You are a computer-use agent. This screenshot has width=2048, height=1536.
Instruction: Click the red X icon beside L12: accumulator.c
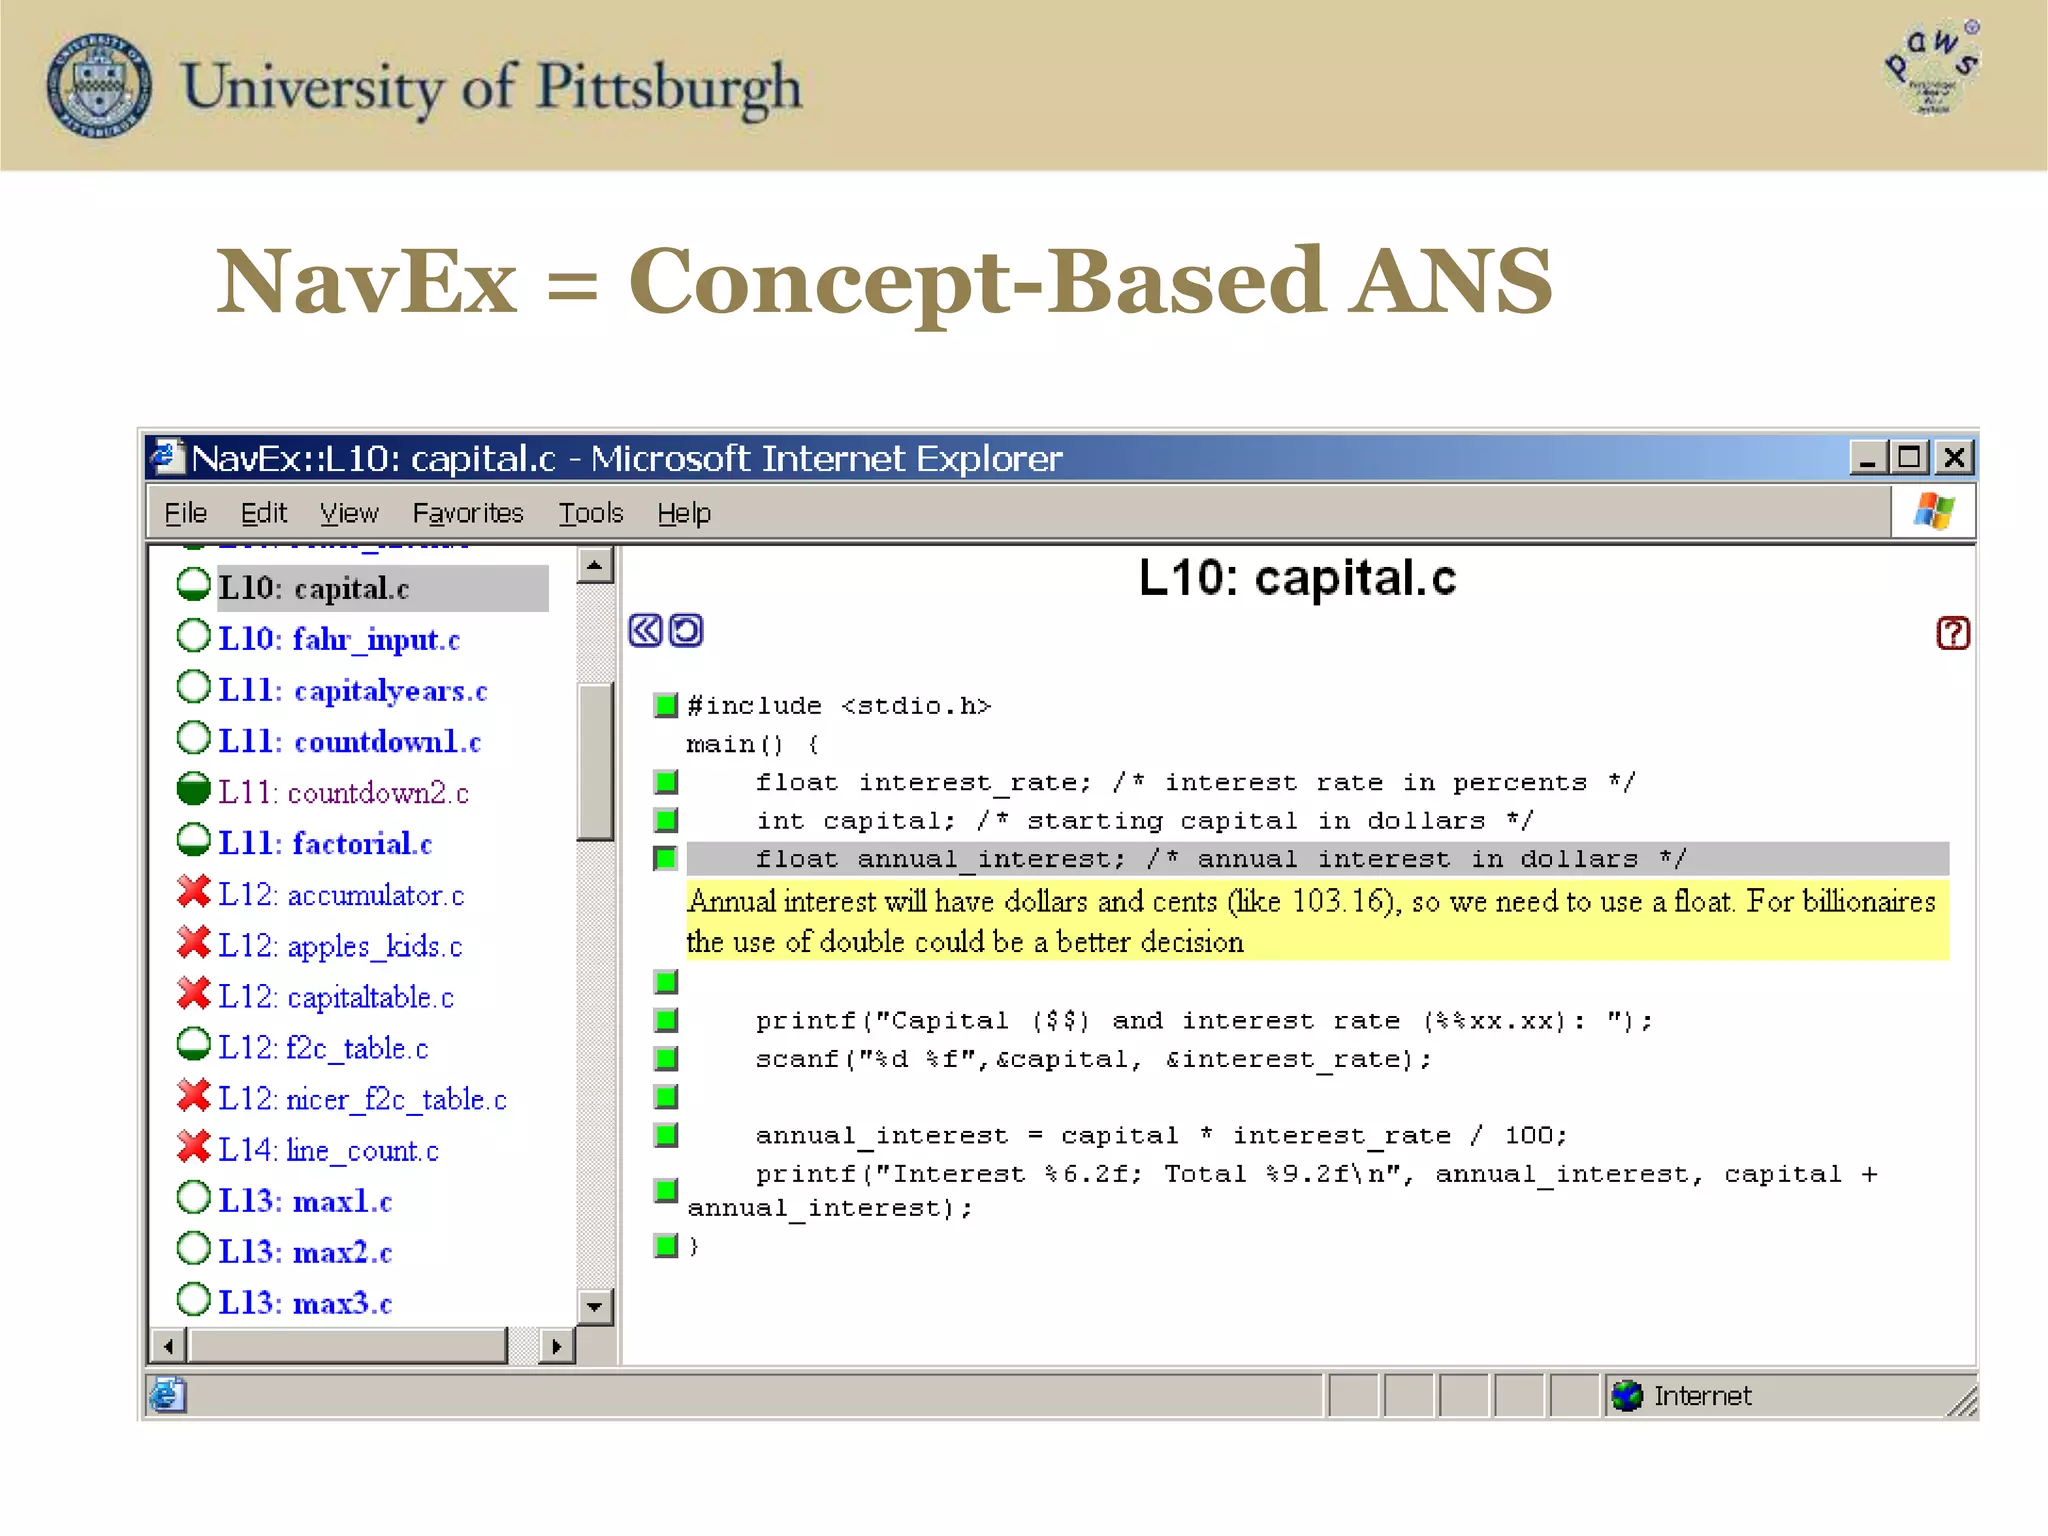(194, 891)
